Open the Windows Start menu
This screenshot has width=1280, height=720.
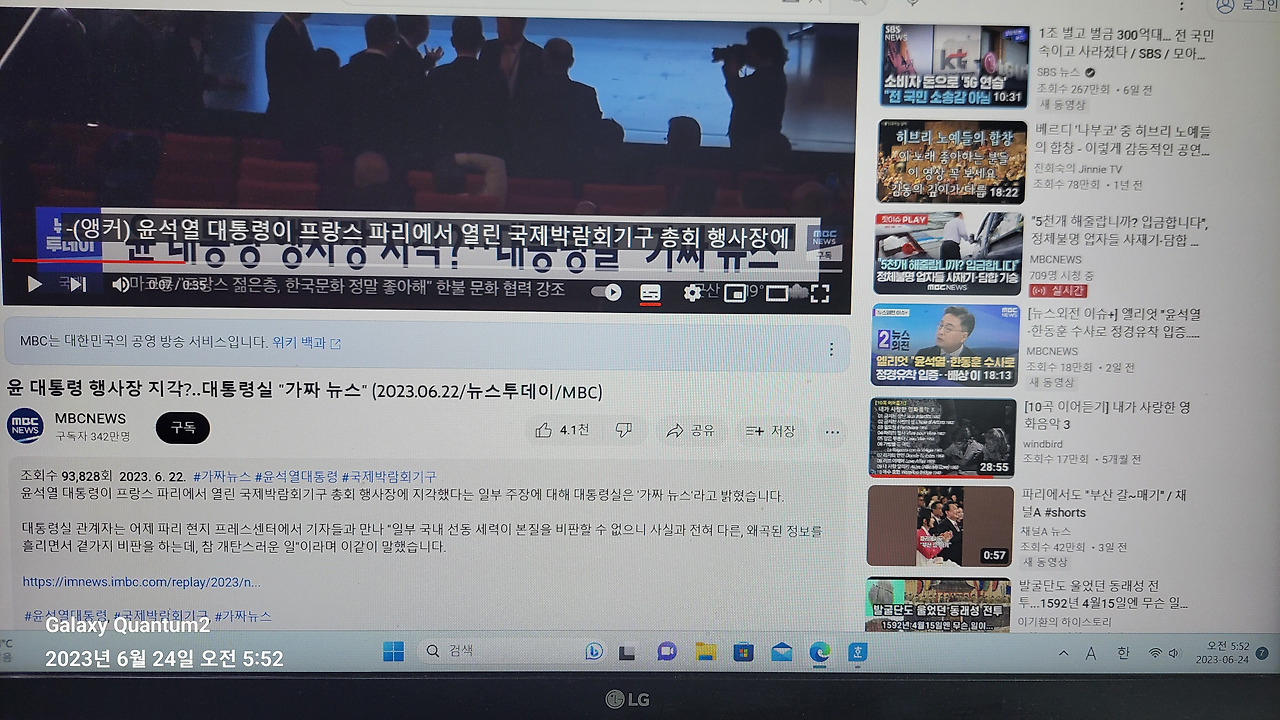click(x=393, y=652)
